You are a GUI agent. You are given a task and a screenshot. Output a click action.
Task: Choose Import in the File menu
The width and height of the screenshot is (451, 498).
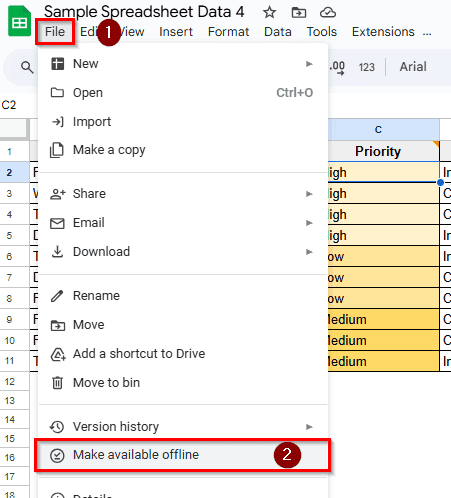pos(182,122)
